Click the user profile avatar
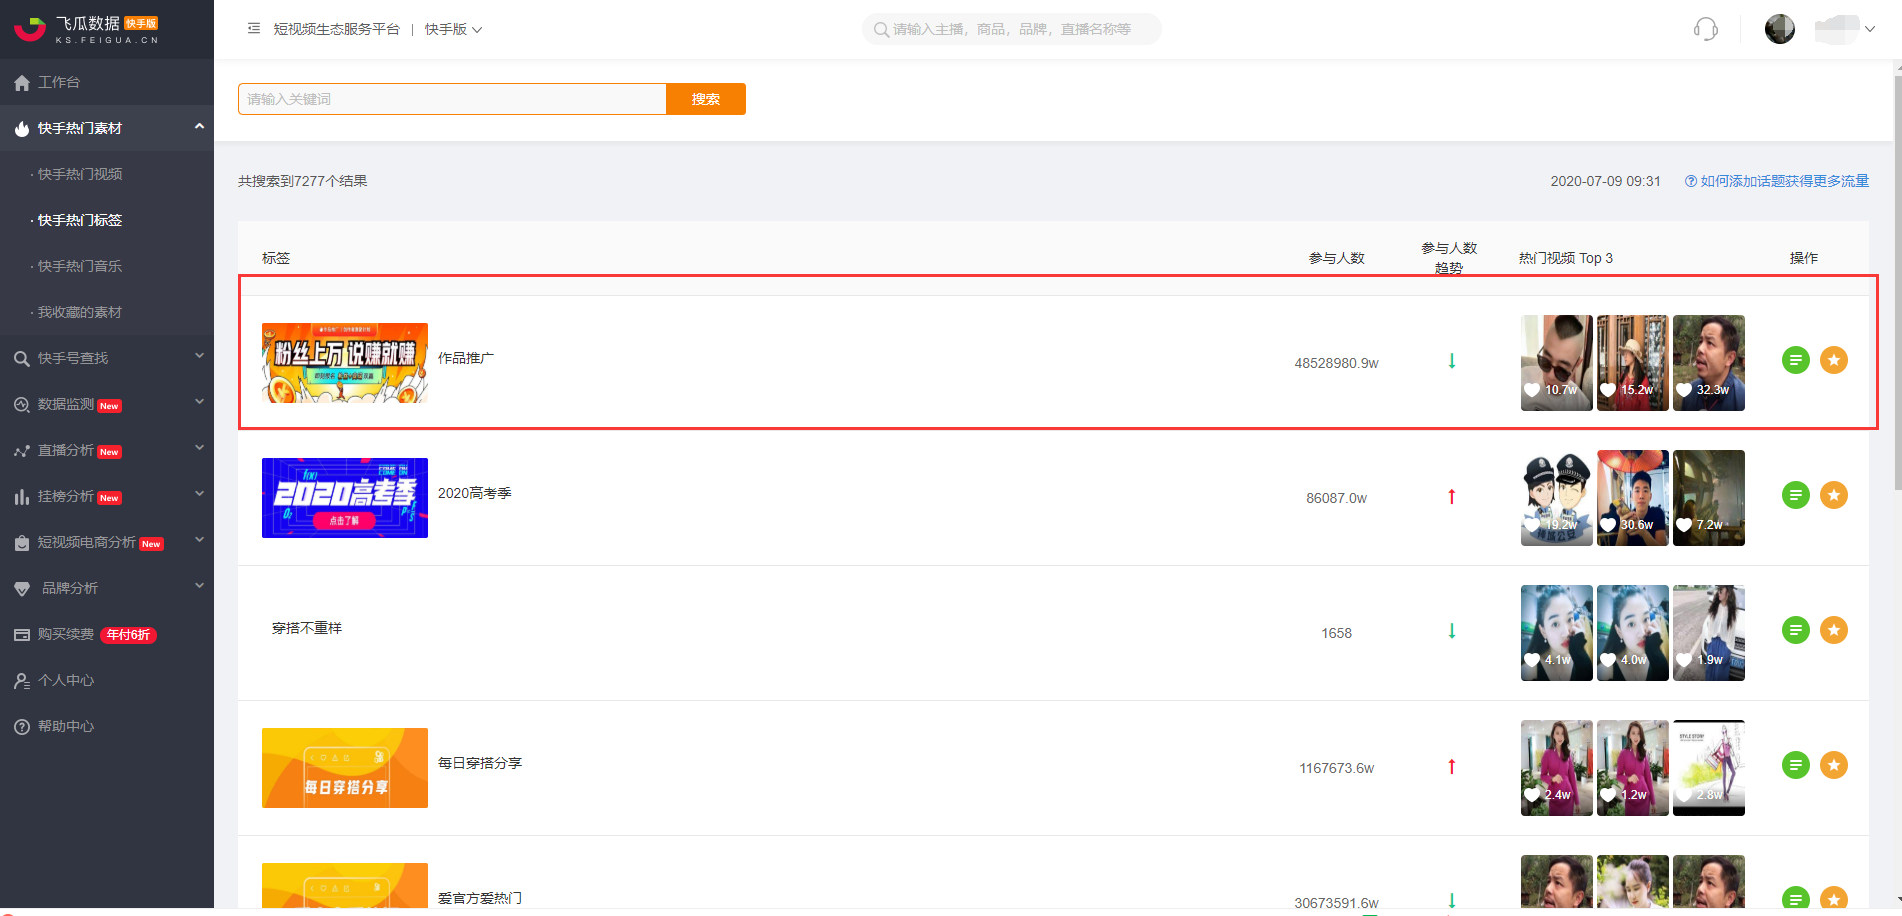Viewport: 1902px width, 916px height. (1779, 30)
